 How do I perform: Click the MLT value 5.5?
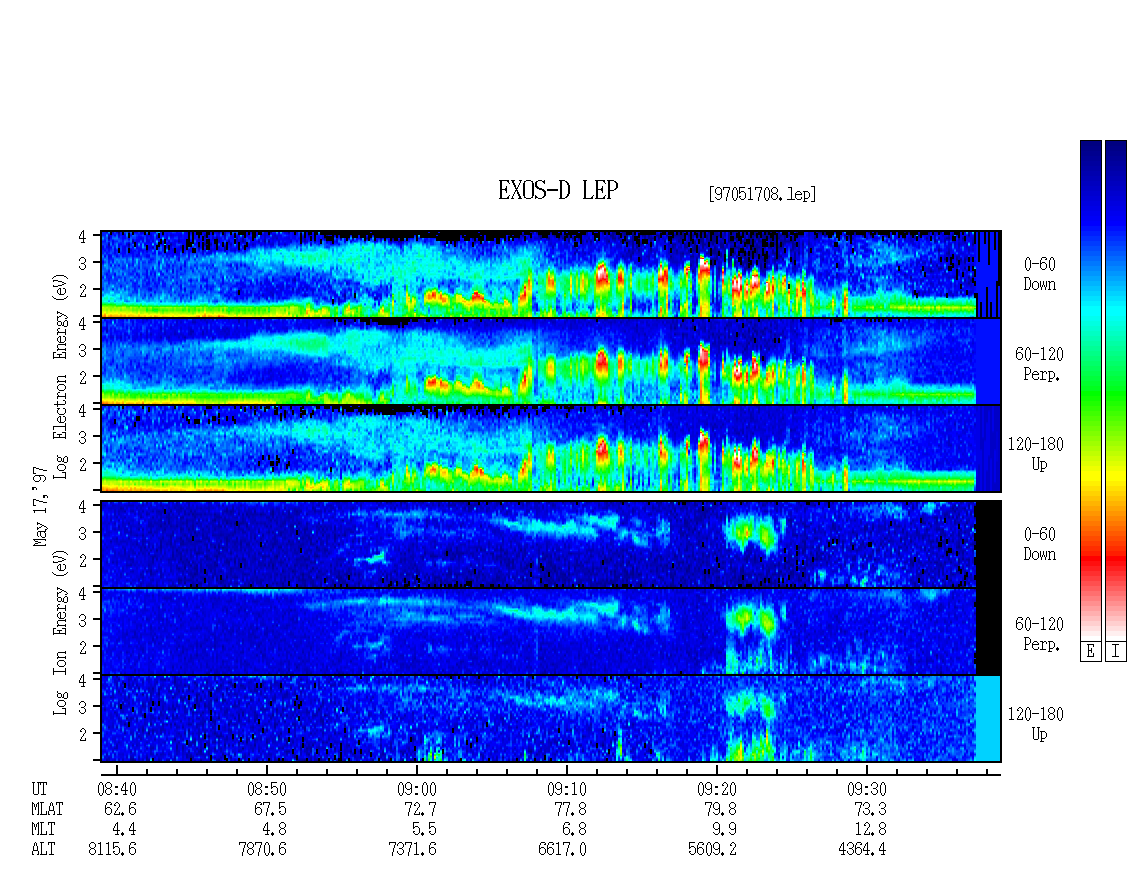click(424, 830)
